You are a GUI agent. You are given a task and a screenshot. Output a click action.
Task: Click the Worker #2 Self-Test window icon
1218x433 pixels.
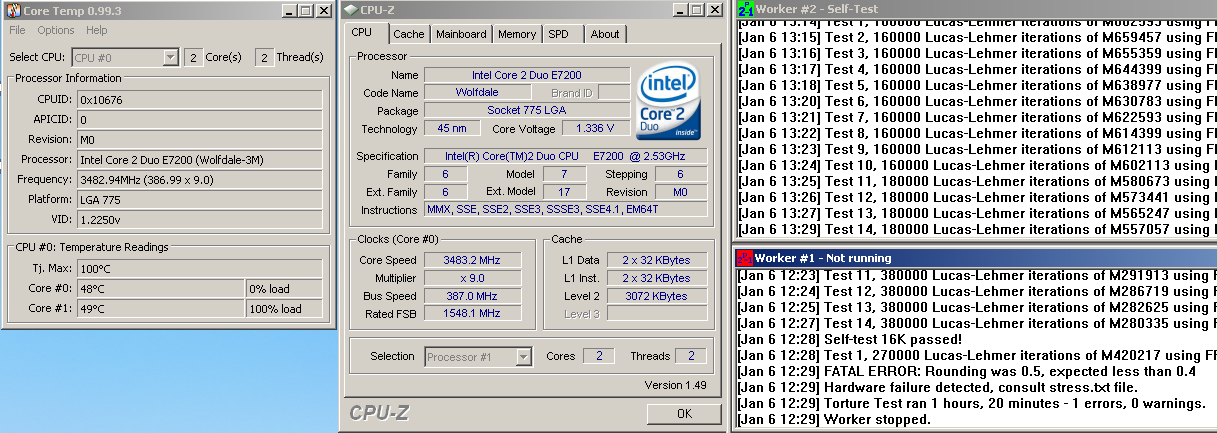coord(744,9)
